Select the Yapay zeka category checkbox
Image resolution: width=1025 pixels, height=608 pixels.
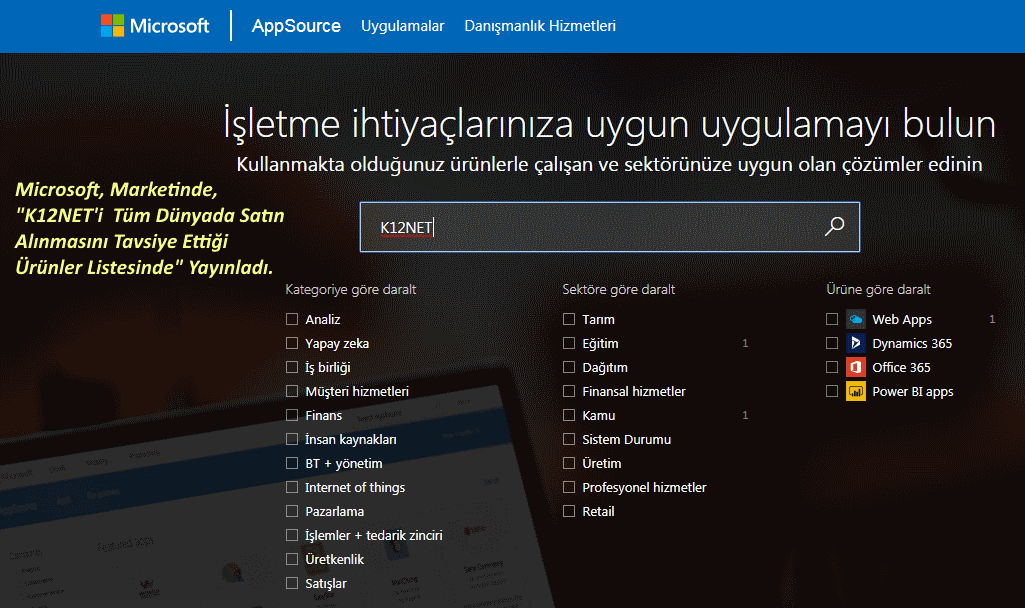click(292, 344)
